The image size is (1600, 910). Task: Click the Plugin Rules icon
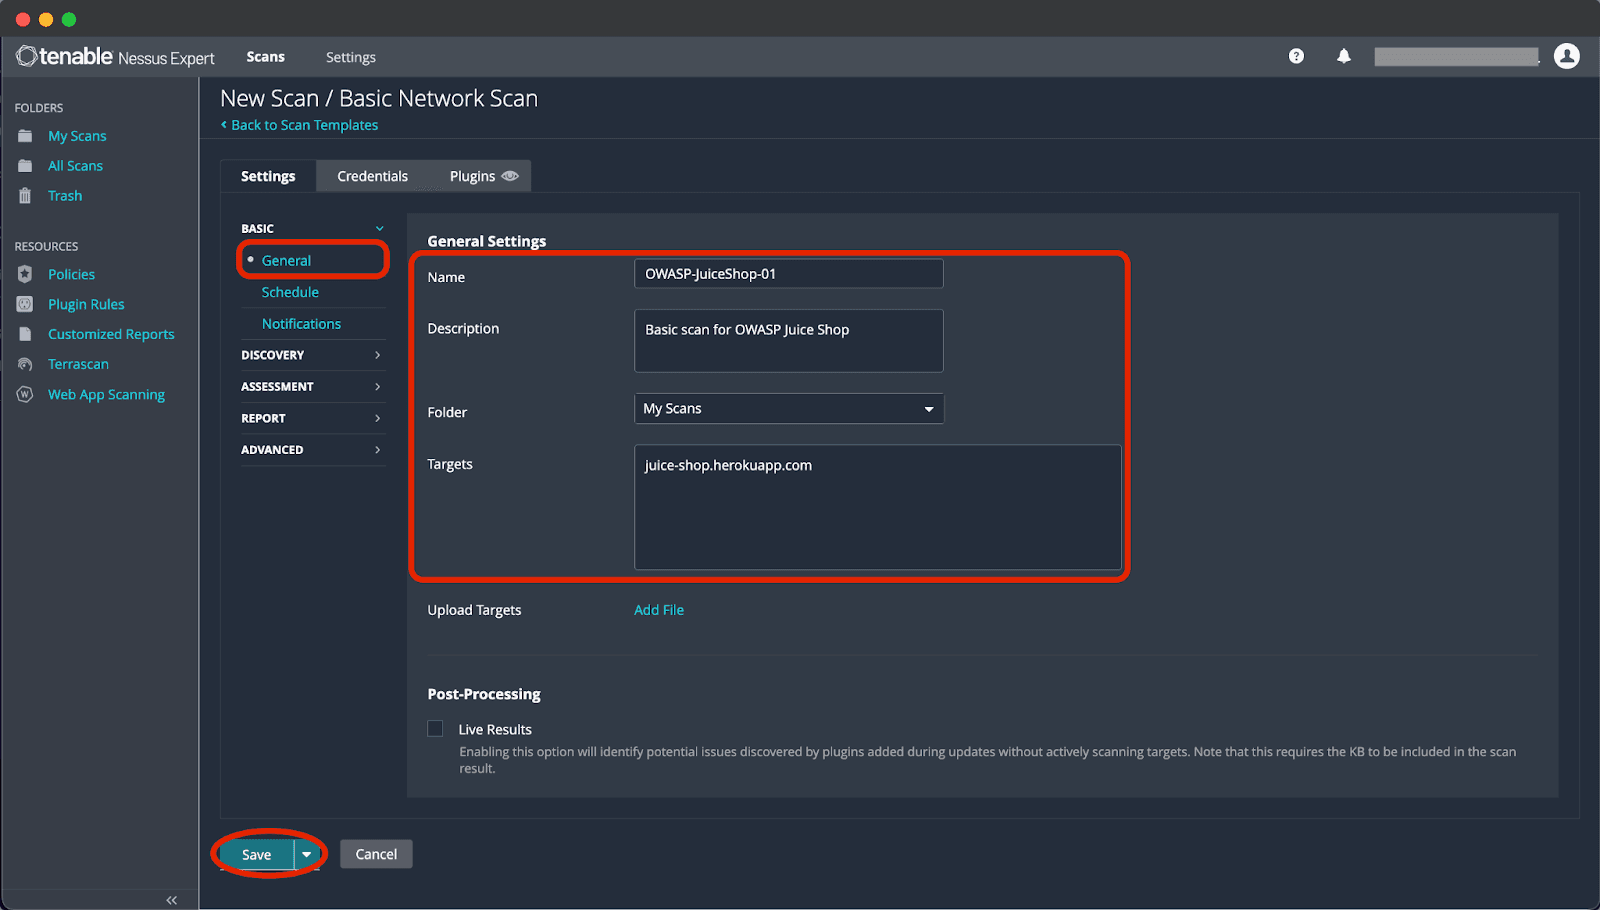point(25,304)
